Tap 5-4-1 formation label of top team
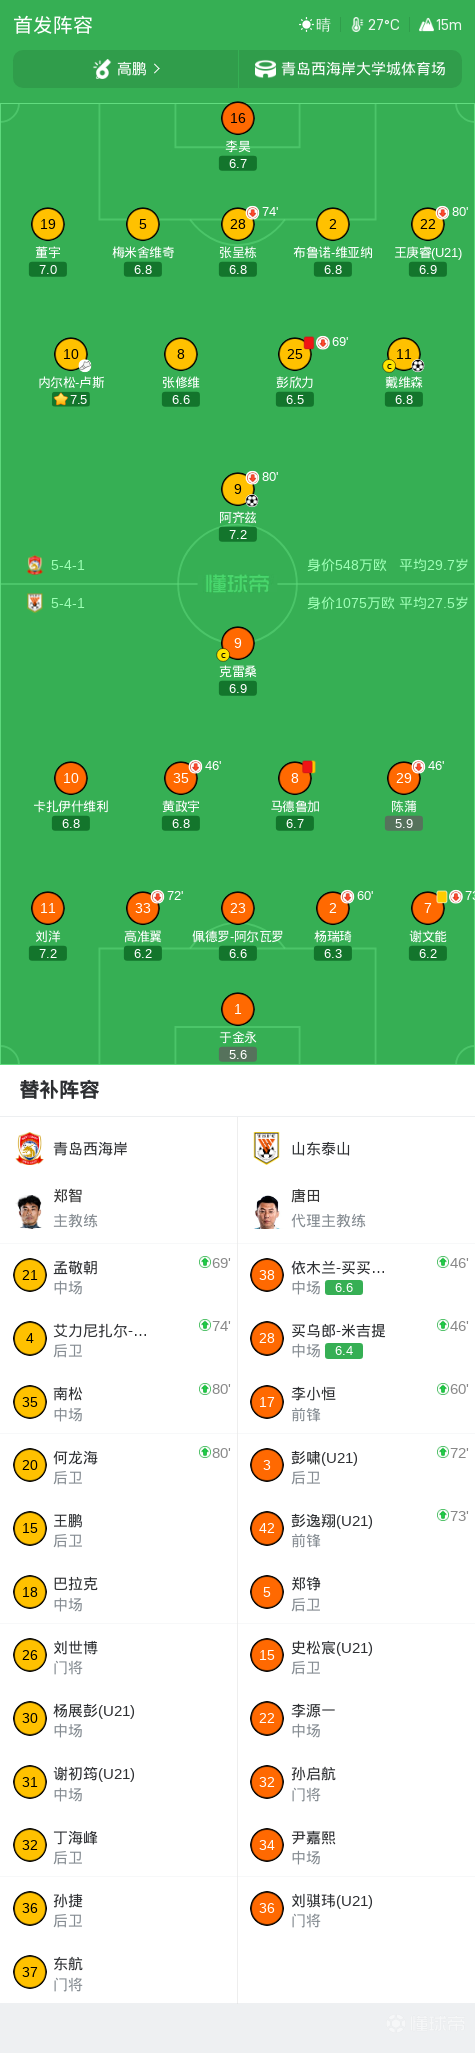This screenshot has width=475, height=2053. click(68, 565)
